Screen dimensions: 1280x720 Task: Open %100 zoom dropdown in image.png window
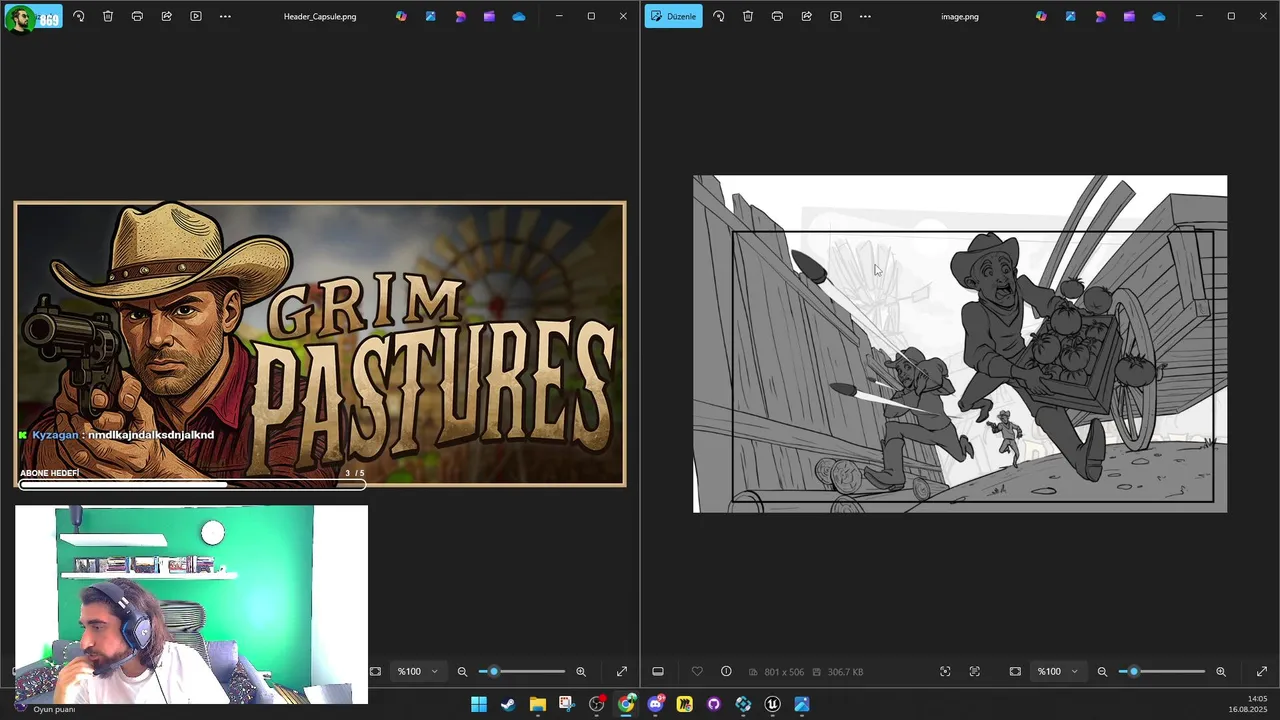(x=1058, y=671)
